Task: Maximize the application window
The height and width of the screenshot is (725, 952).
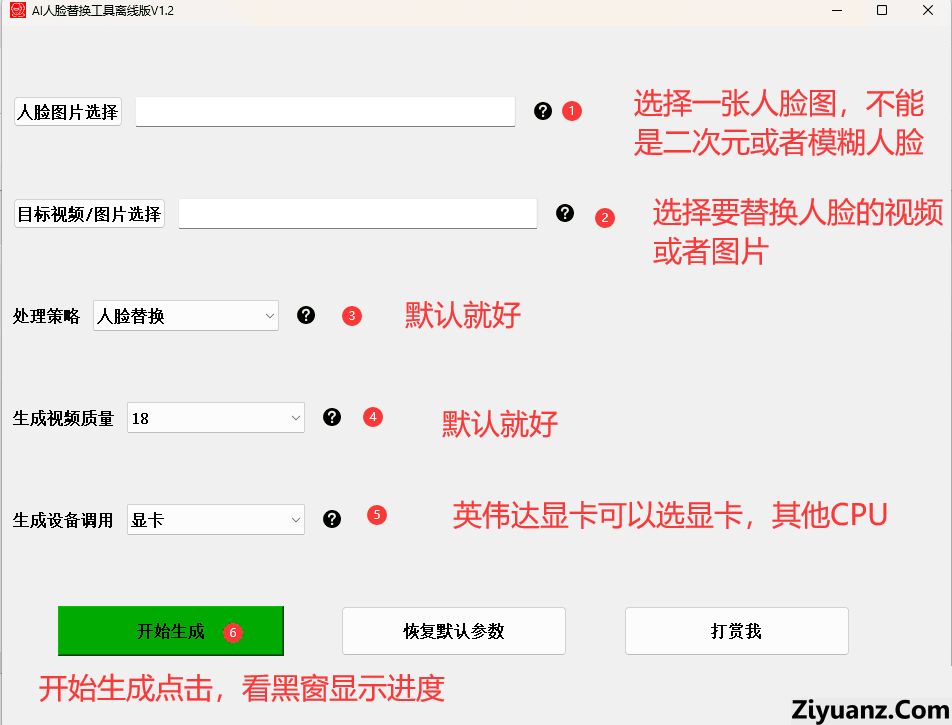Action: [882, 10]
